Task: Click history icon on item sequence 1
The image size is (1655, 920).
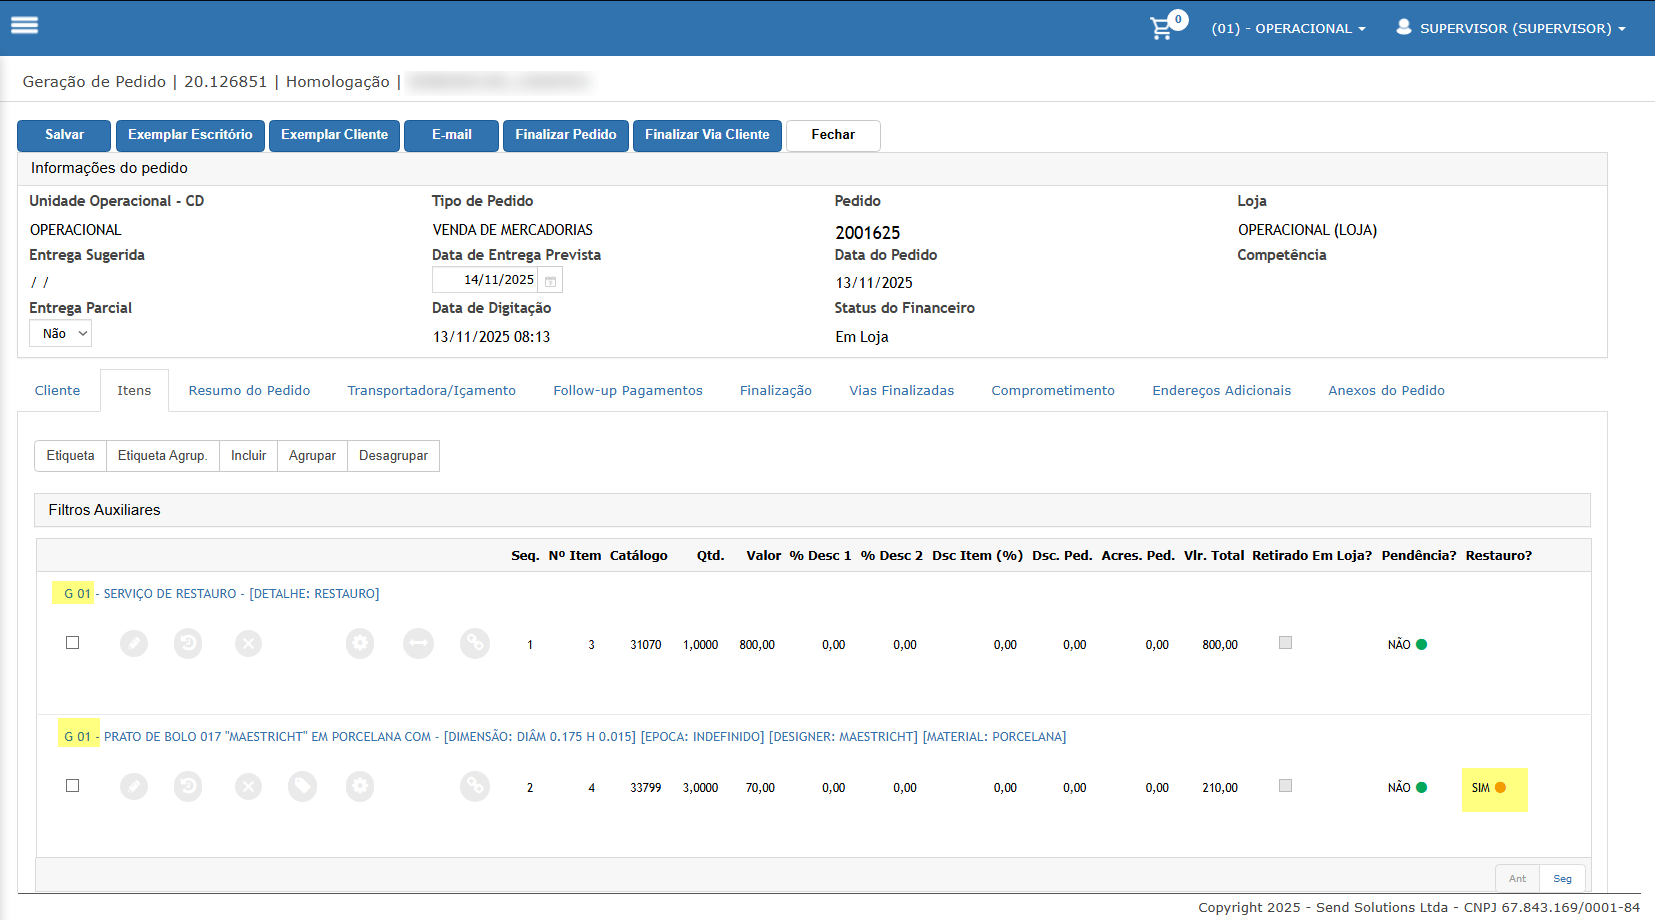Action: tap(188, 643)
